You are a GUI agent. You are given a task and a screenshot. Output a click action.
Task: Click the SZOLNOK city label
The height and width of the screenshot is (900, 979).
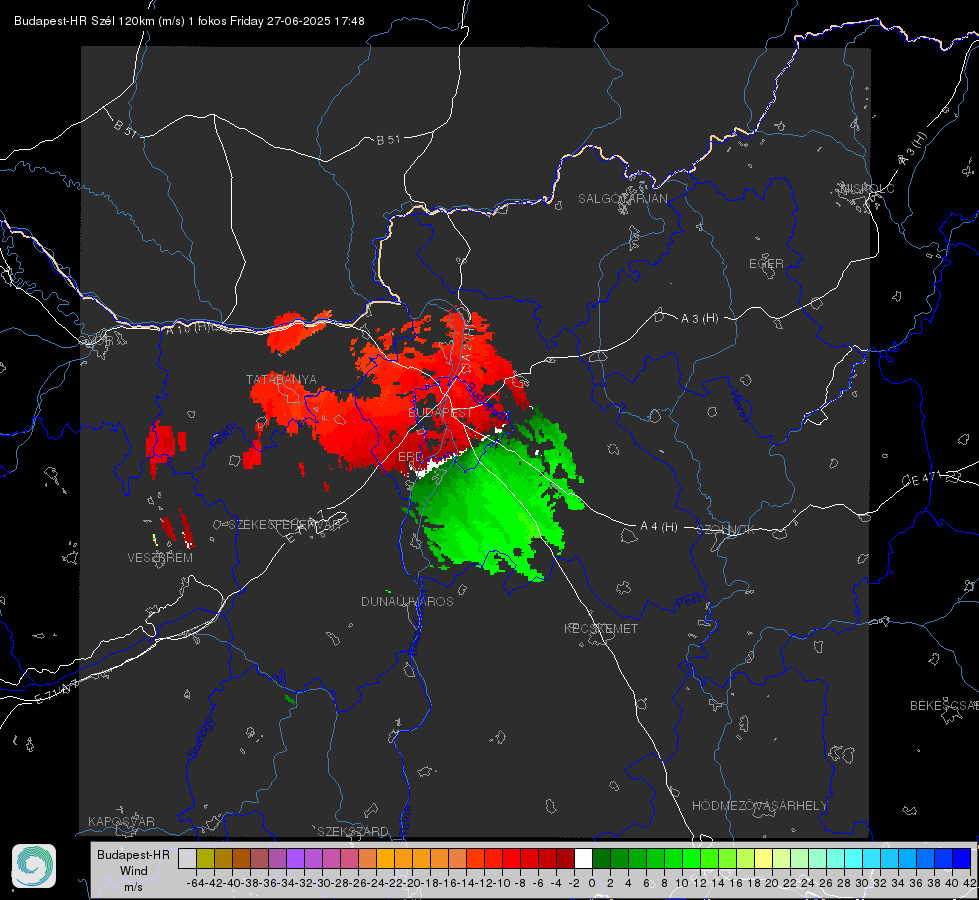pos(726,529)
